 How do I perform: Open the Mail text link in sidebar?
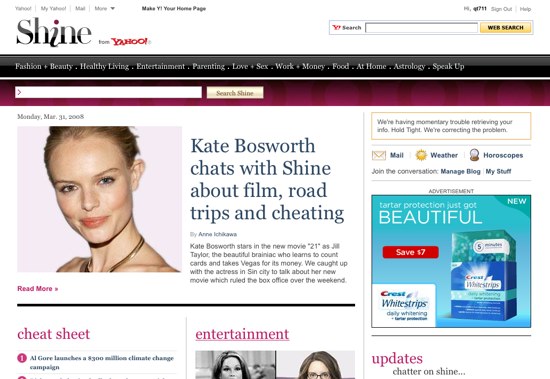[x=397, y=155]
